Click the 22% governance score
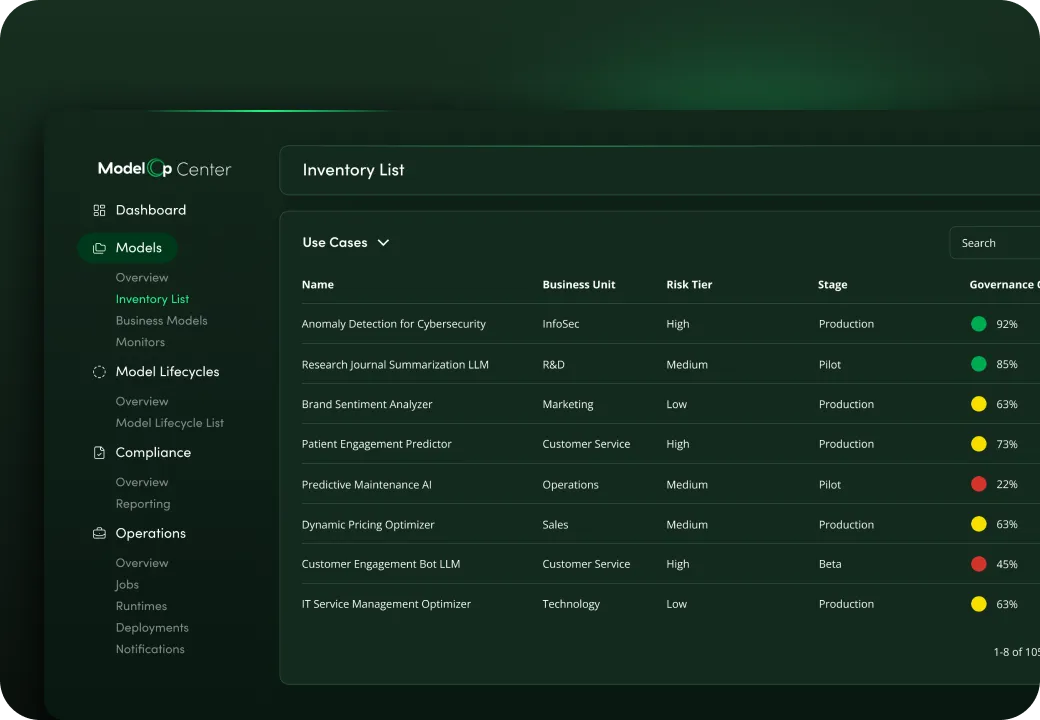Viewport: 1040px width, 720px height. 1006,484
